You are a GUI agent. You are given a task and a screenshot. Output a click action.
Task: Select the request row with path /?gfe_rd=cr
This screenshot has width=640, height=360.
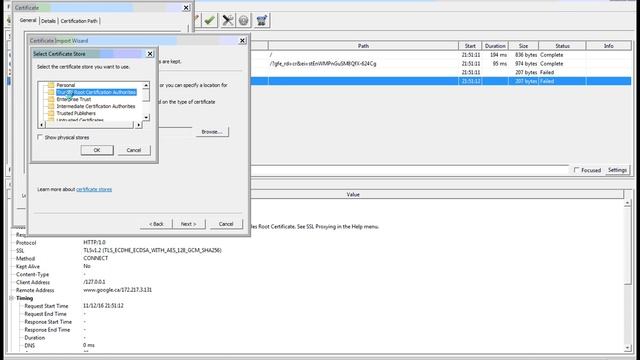point(441,64)
